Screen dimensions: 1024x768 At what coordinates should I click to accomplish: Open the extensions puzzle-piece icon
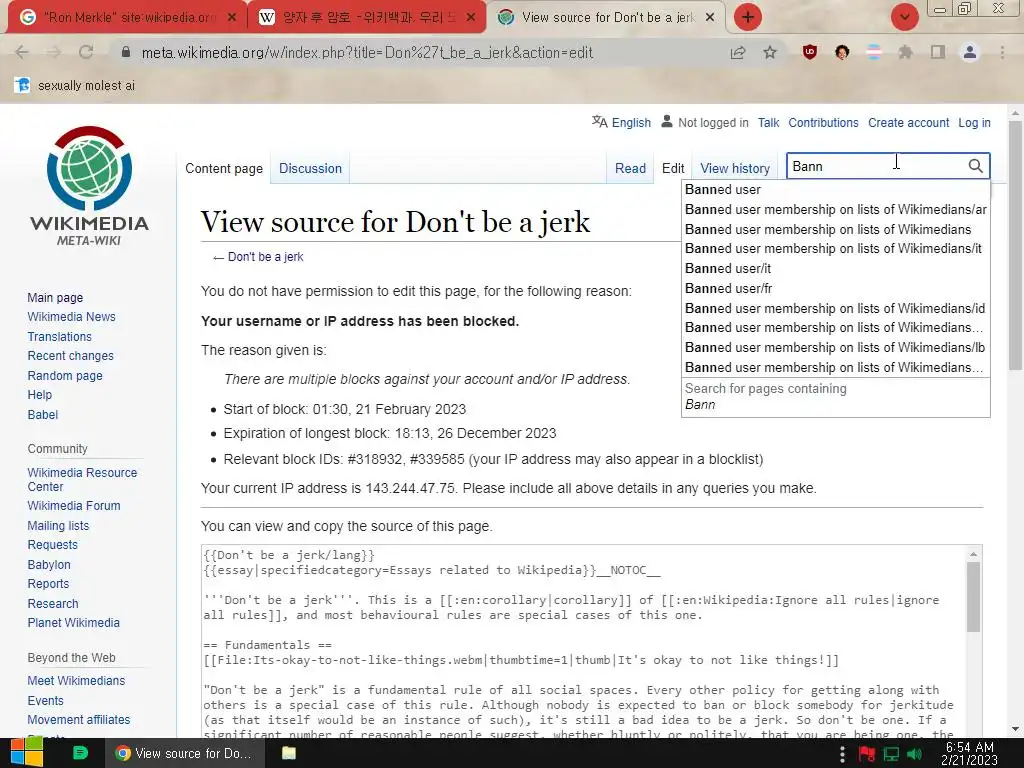click(x=905, y=52)
